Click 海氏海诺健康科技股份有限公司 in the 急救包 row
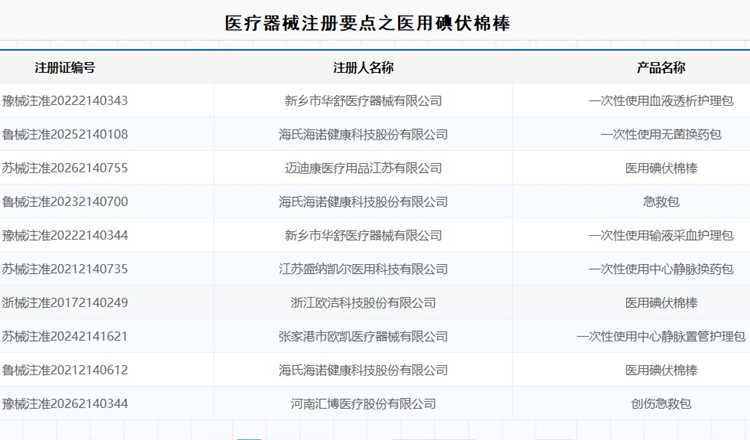 click(x=364, y=202)
